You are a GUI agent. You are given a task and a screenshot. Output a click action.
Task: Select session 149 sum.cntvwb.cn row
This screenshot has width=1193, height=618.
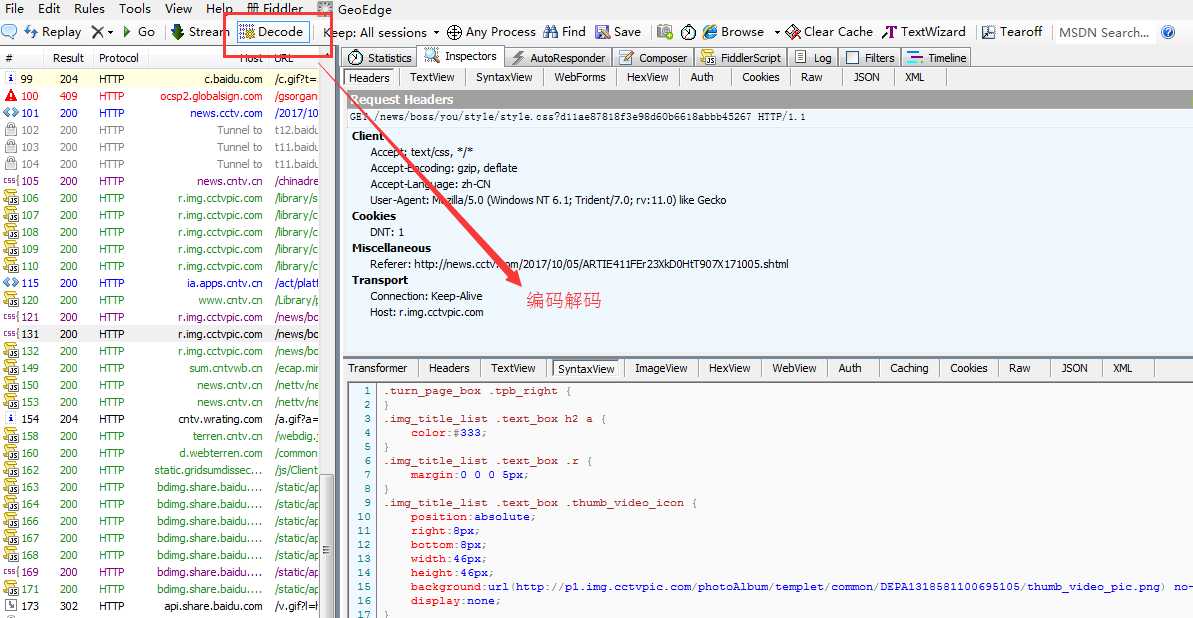[160, 368]
